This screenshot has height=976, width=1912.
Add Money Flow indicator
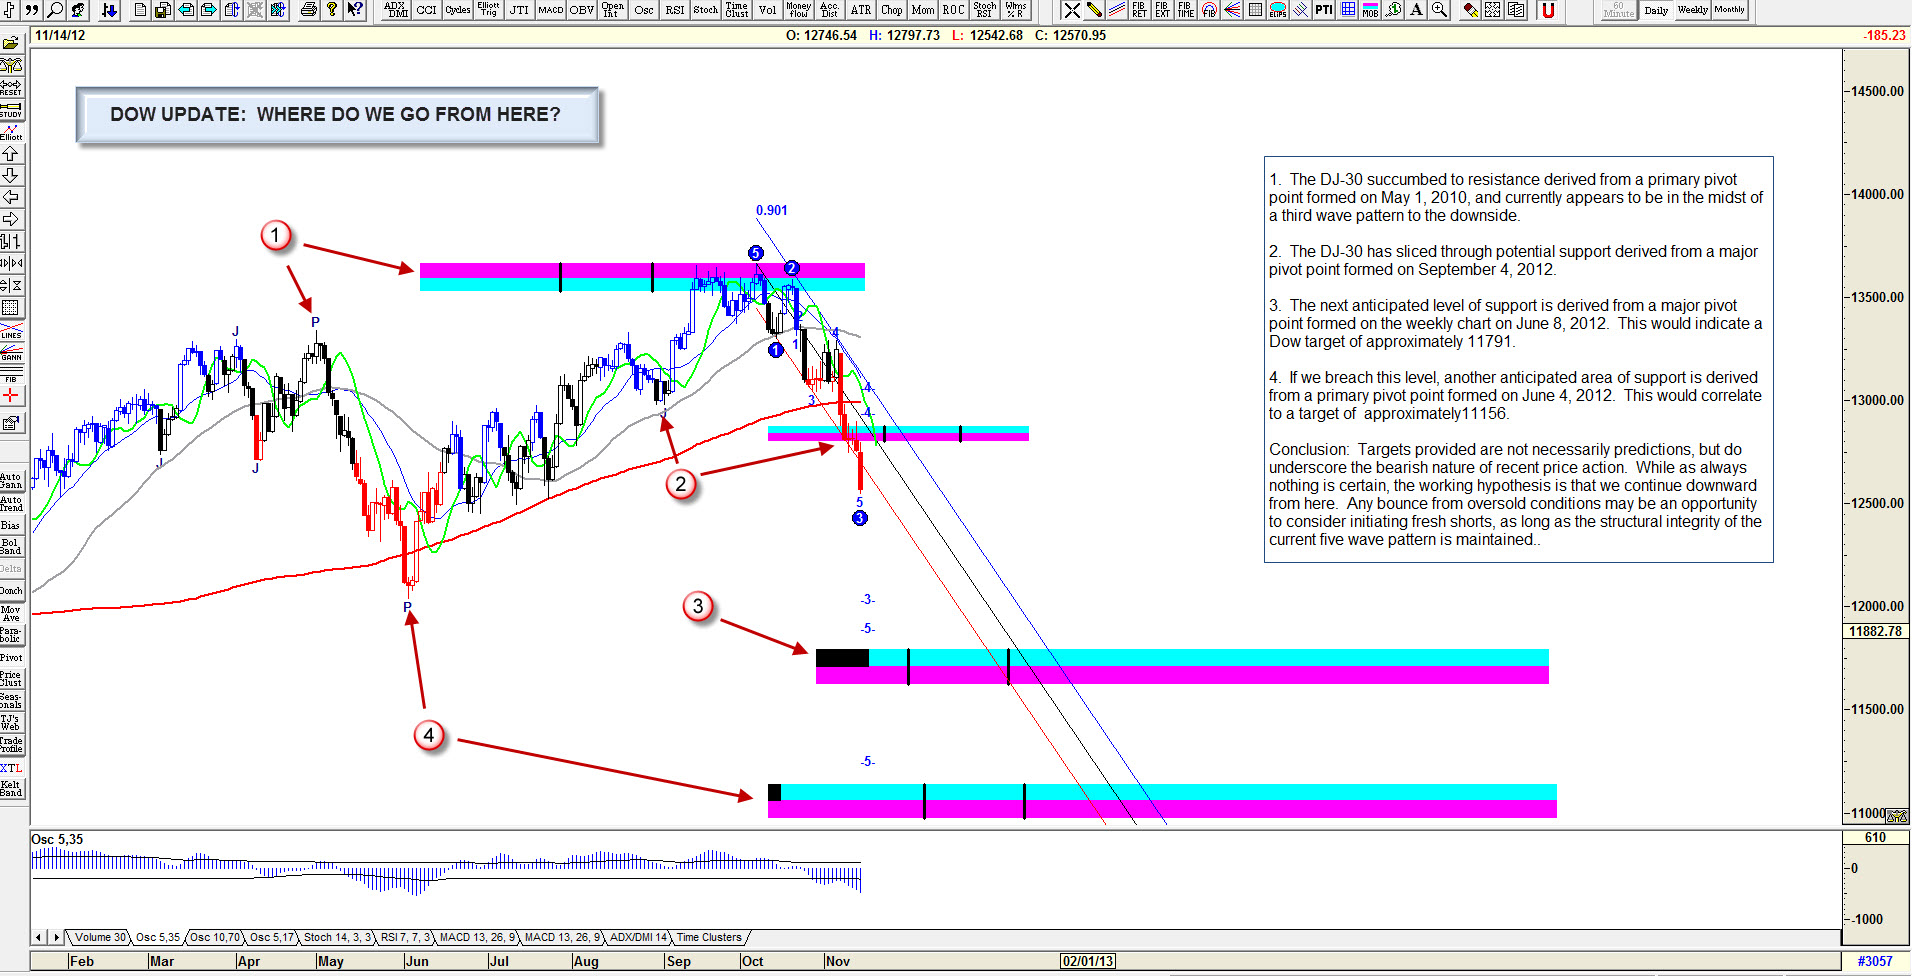(798, 10)
